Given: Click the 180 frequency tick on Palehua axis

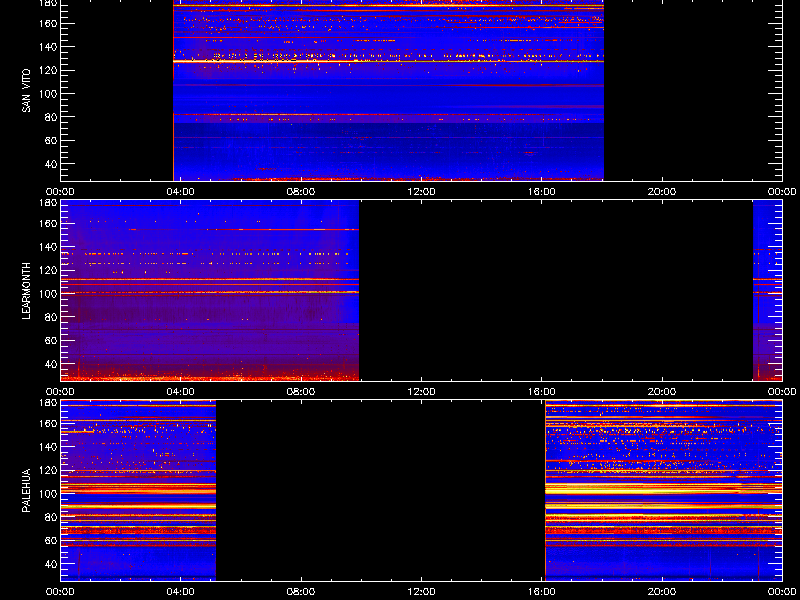Looking at the screenshot, I should [x=49, y=403].
